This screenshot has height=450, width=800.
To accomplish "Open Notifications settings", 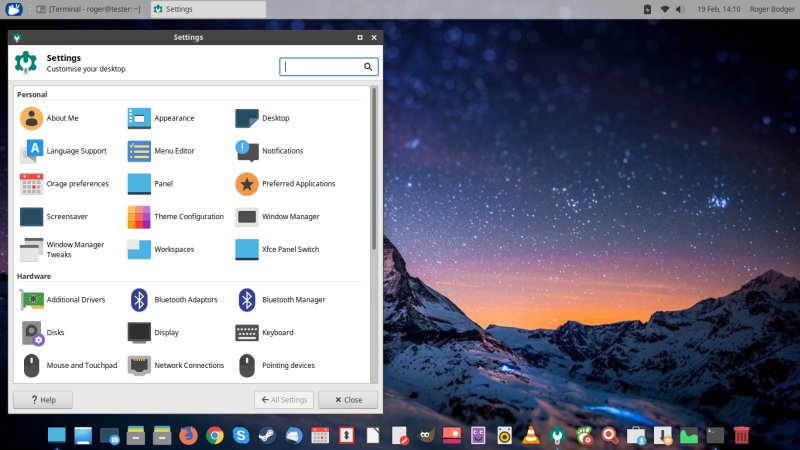I will pos(270,151).
